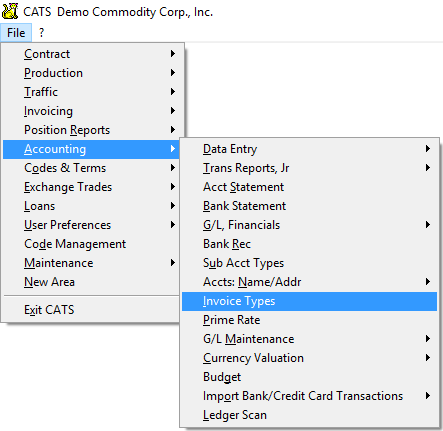Image resolution: width=443 pixels, height=431 pixels.
Task: Open the User Preferences submenu
Action: [x=91, y=225]
